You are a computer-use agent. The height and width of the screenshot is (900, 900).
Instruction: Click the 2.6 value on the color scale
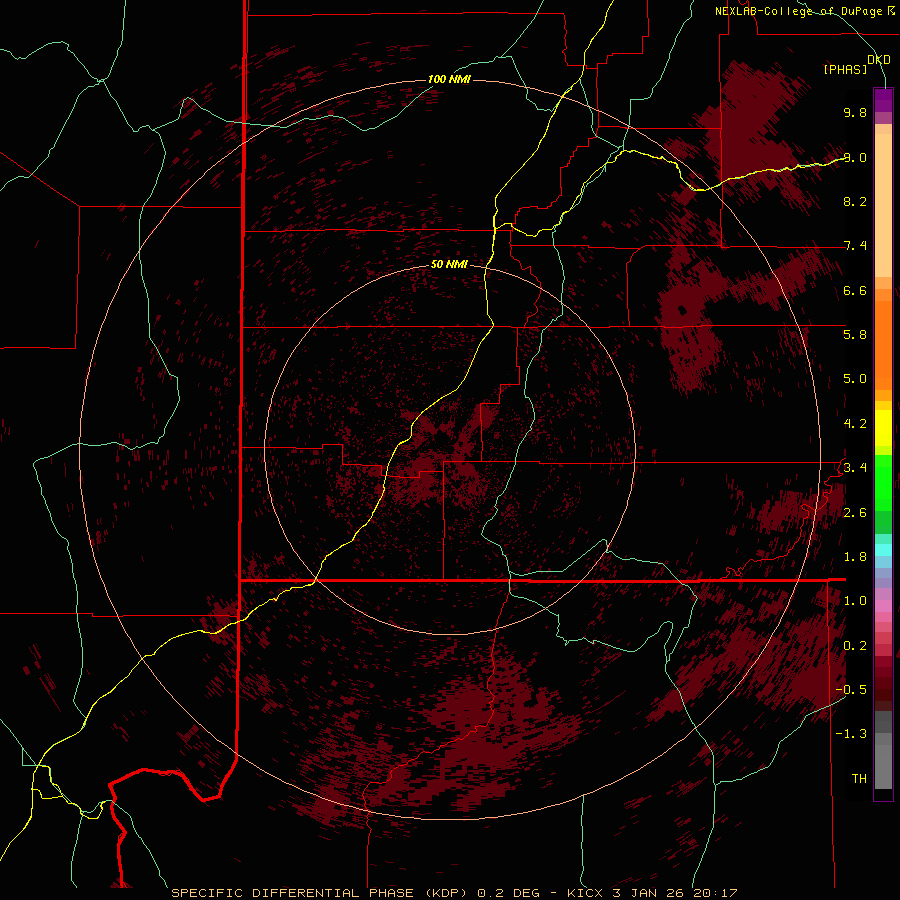(x=855, y=512)
